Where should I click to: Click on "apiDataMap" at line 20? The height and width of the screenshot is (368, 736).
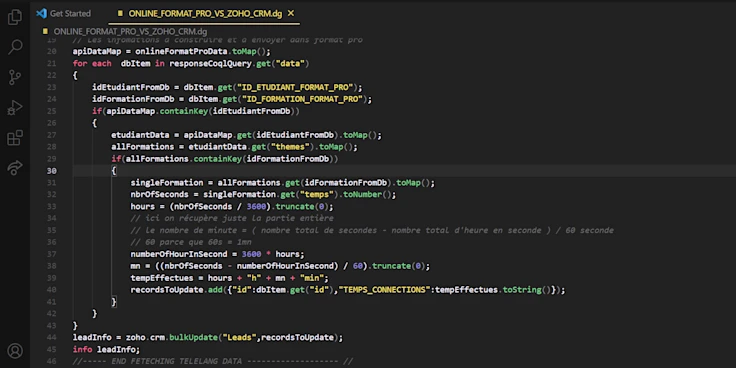coord(97,52)
